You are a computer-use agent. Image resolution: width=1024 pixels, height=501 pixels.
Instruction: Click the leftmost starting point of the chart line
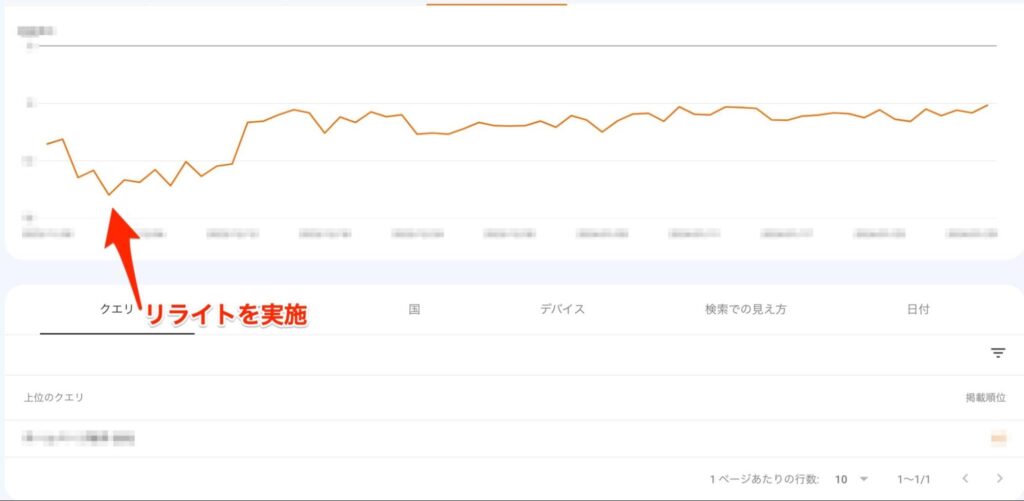coord(47,144)
